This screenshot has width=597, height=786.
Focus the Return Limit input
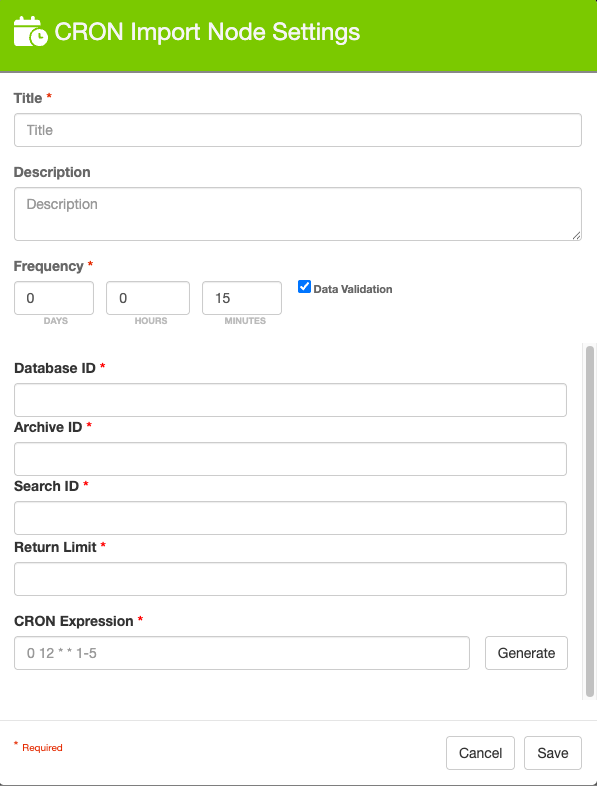pyautogui.click(x=290, y=579)
